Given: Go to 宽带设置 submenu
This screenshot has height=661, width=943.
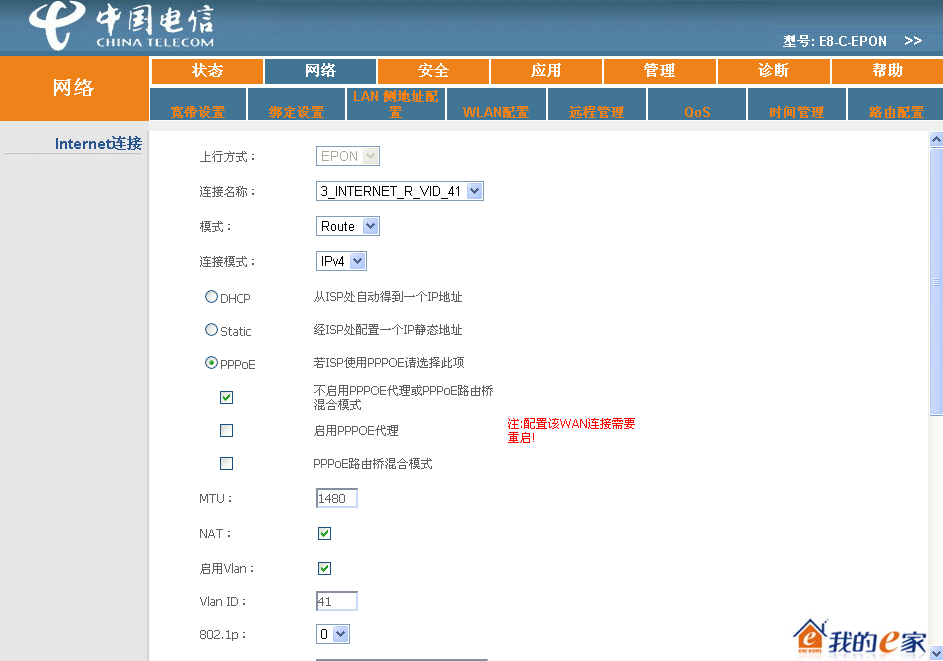Looking at the screenshot, I should tap(197, 105).
